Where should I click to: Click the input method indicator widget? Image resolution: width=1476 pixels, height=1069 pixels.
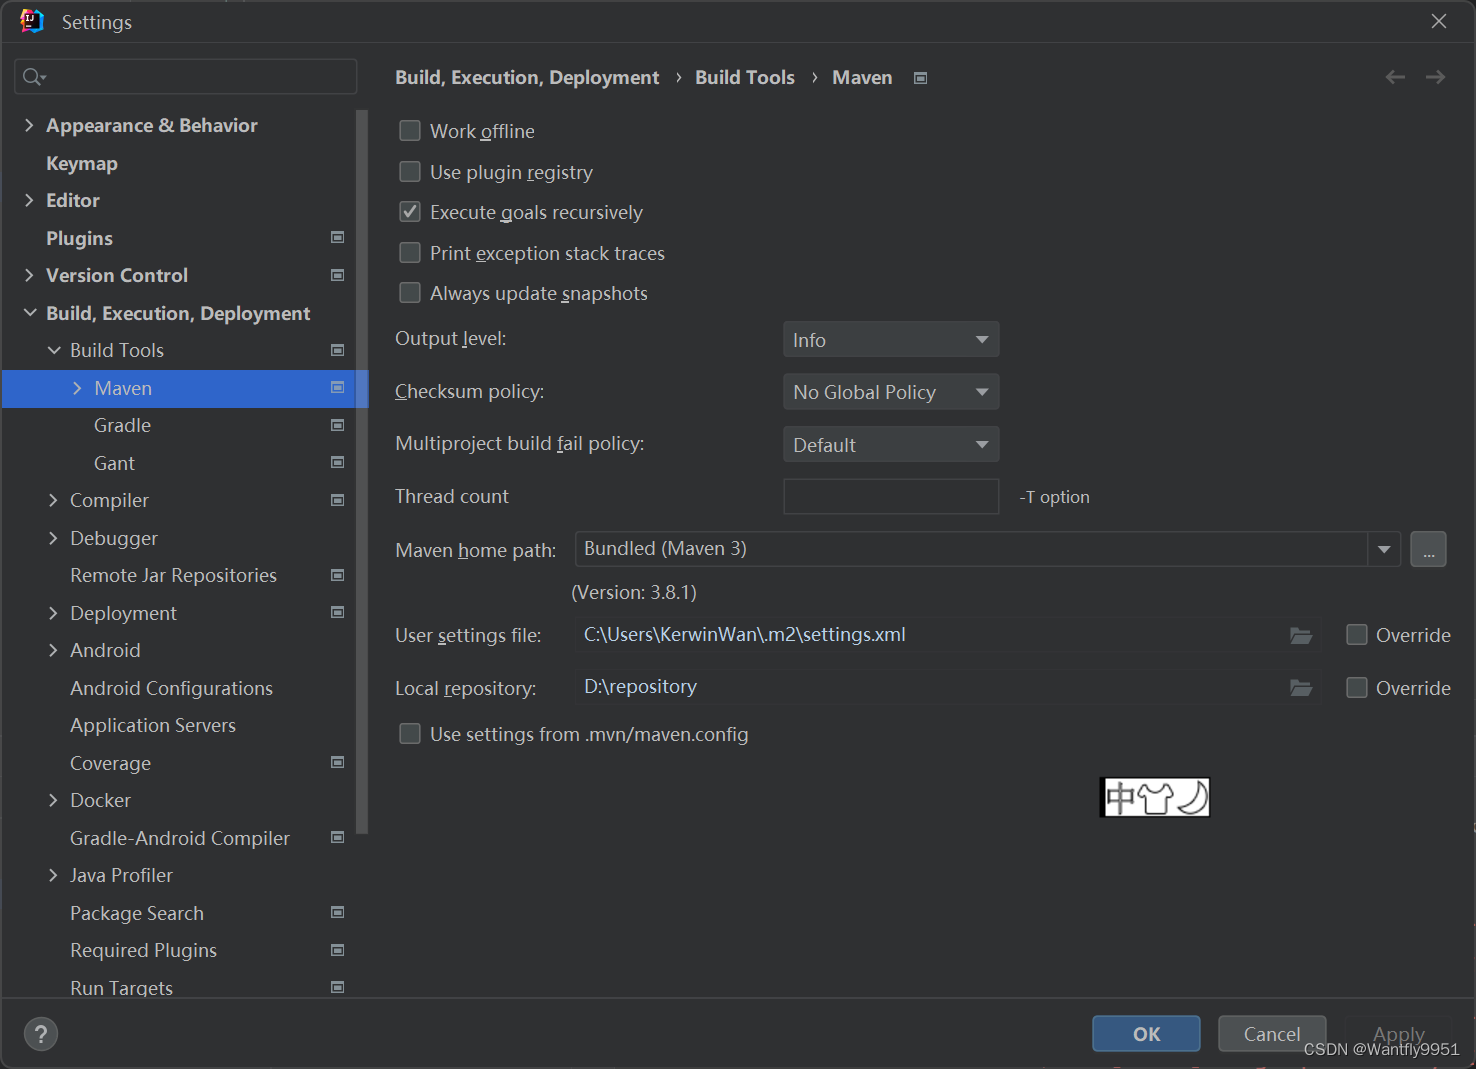(x=1155, y=797)
